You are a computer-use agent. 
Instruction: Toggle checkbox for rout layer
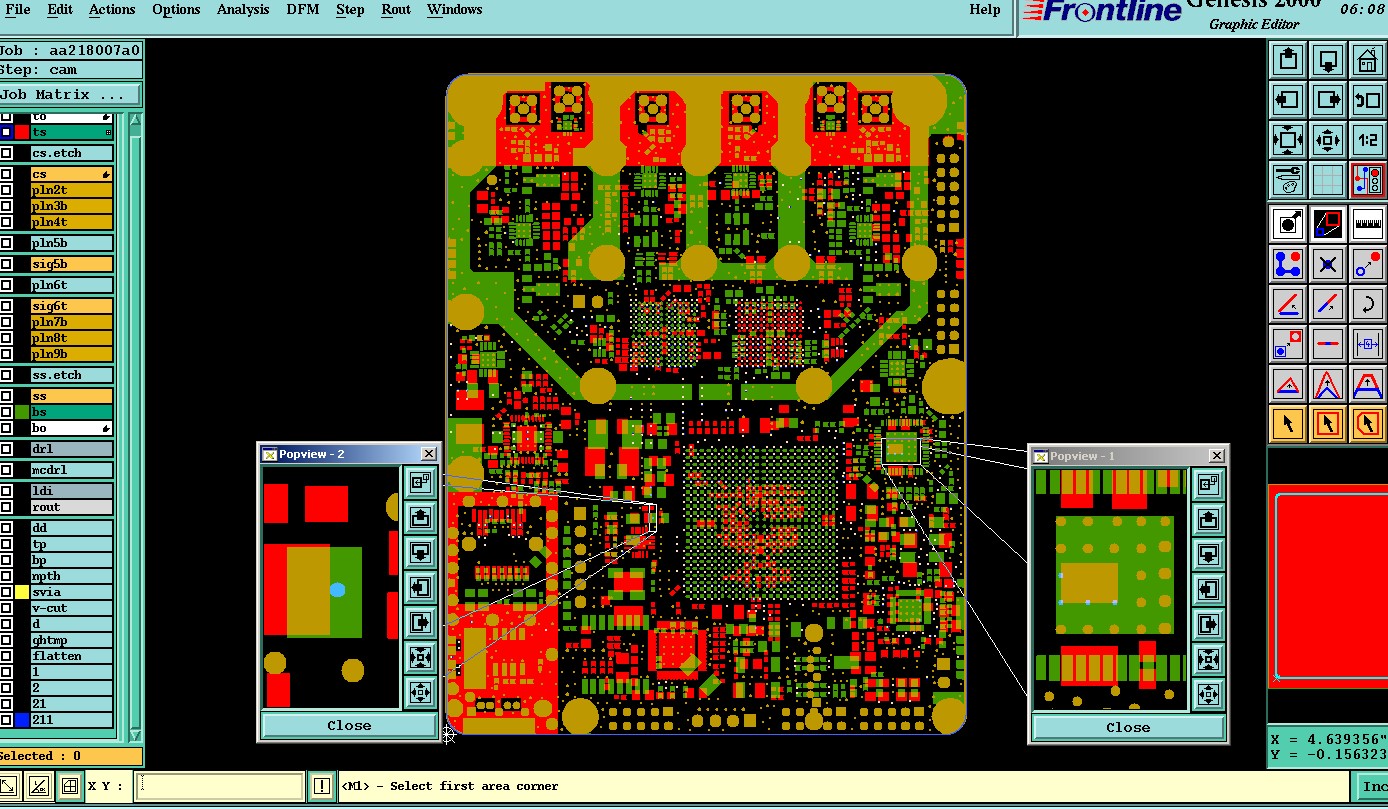(6, 507)
